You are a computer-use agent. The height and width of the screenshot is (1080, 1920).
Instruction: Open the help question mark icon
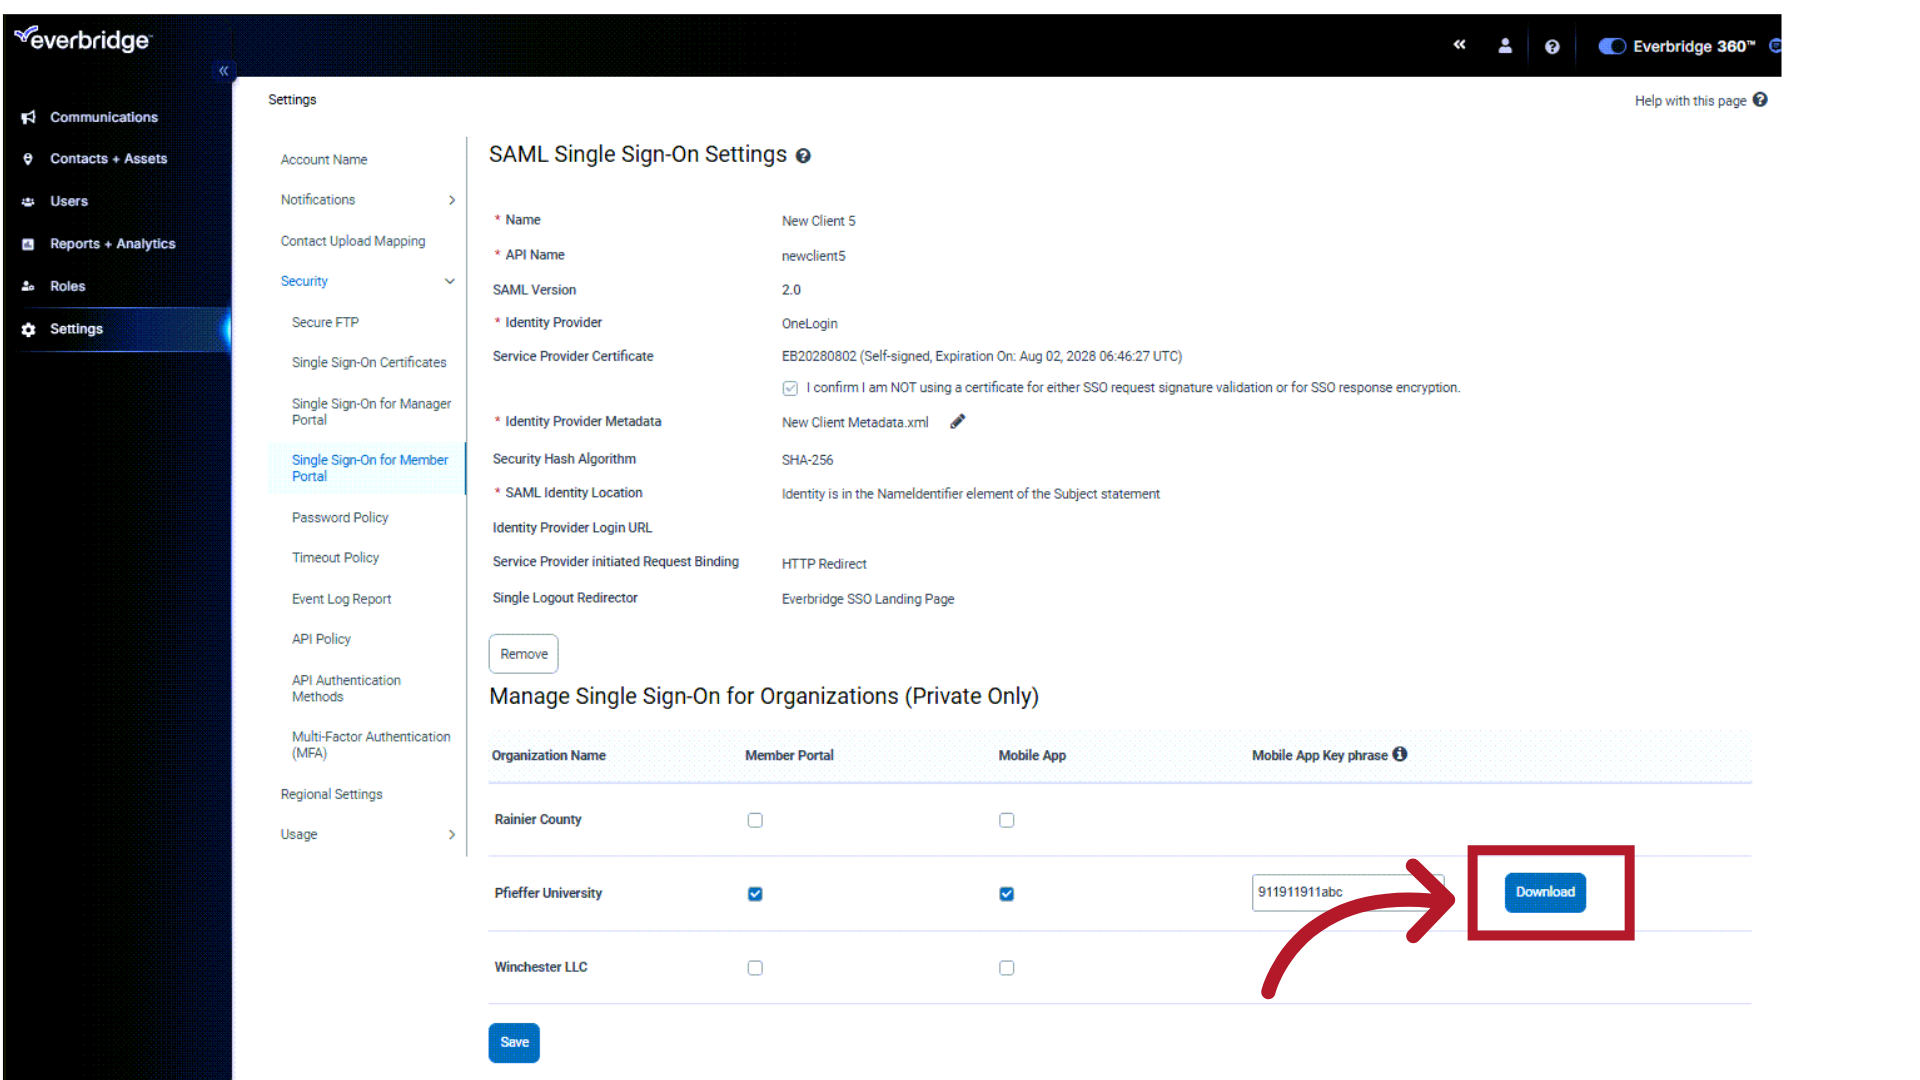[1552, 46]
